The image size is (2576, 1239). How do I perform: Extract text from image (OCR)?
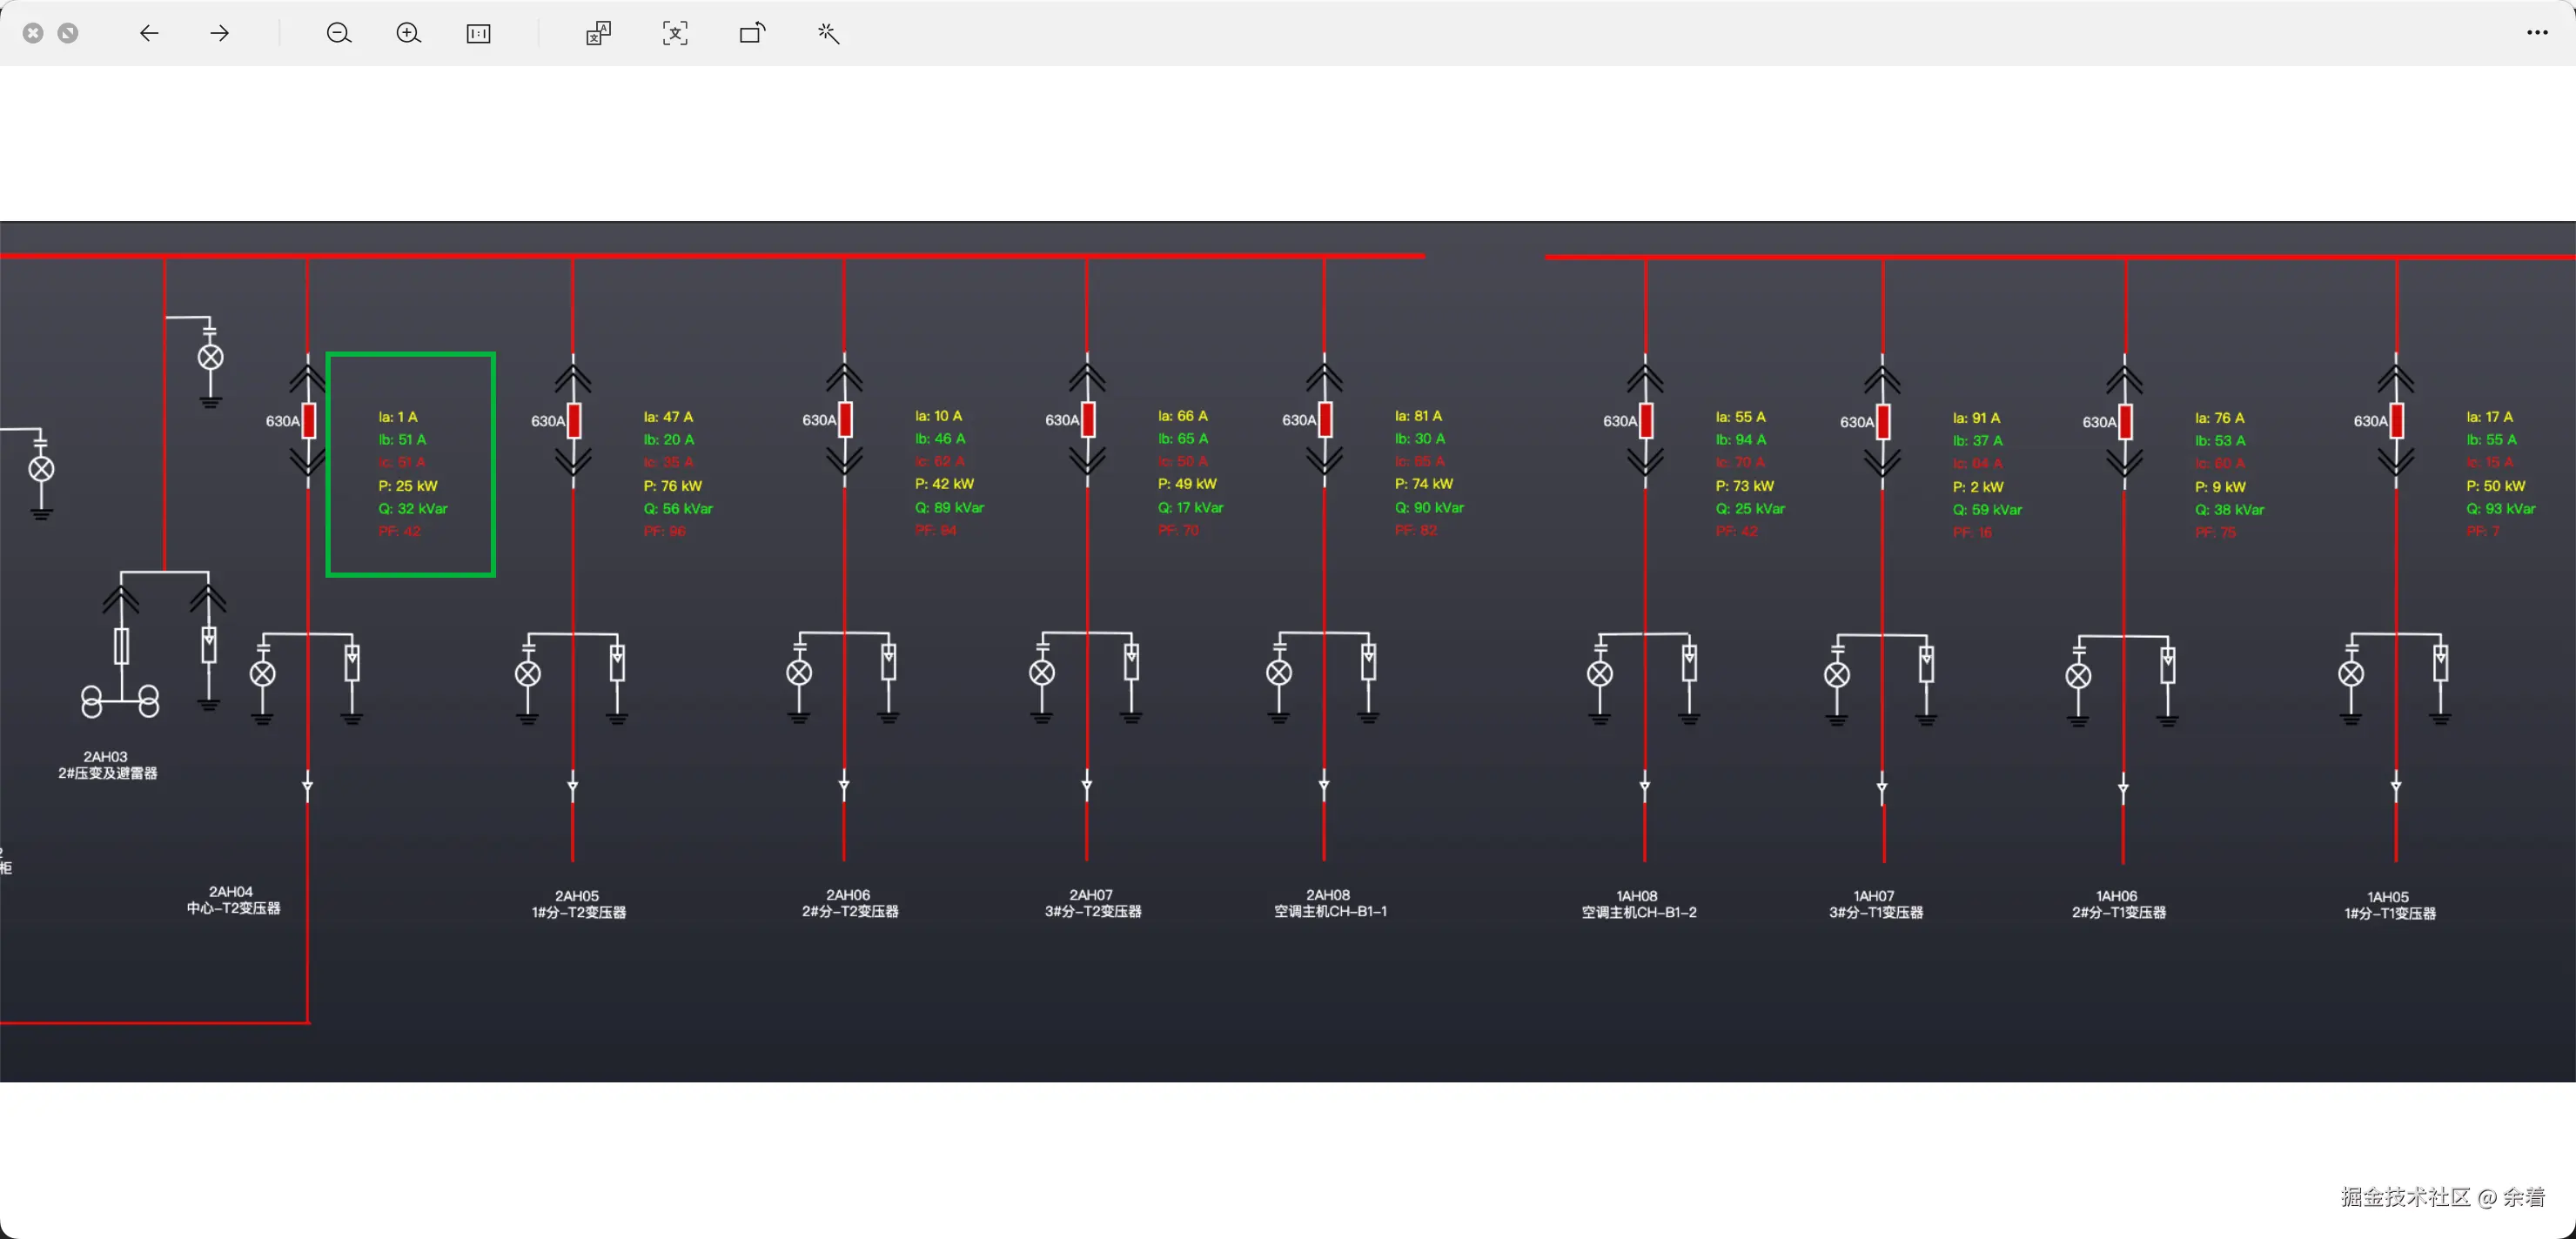coord(675,33)
